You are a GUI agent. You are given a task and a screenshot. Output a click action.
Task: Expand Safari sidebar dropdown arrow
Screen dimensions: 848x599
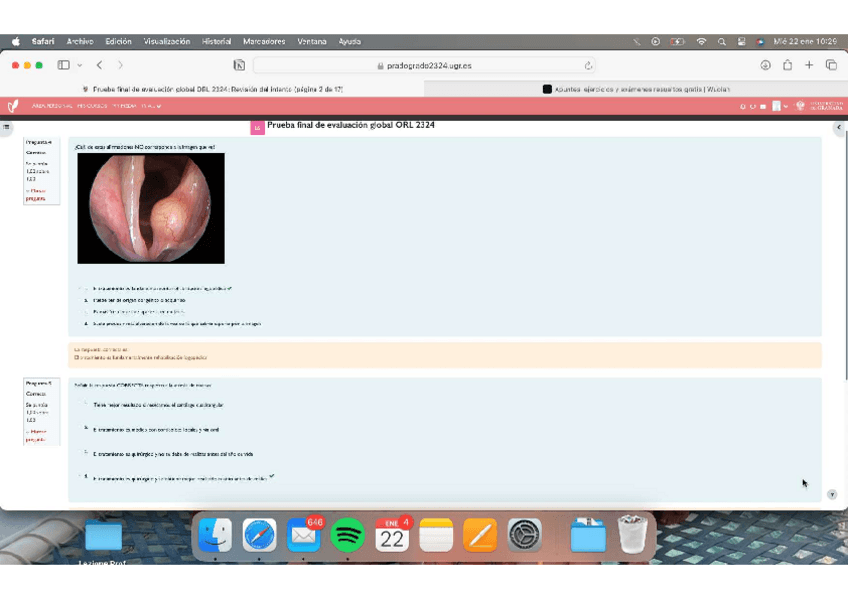(77, 65)
